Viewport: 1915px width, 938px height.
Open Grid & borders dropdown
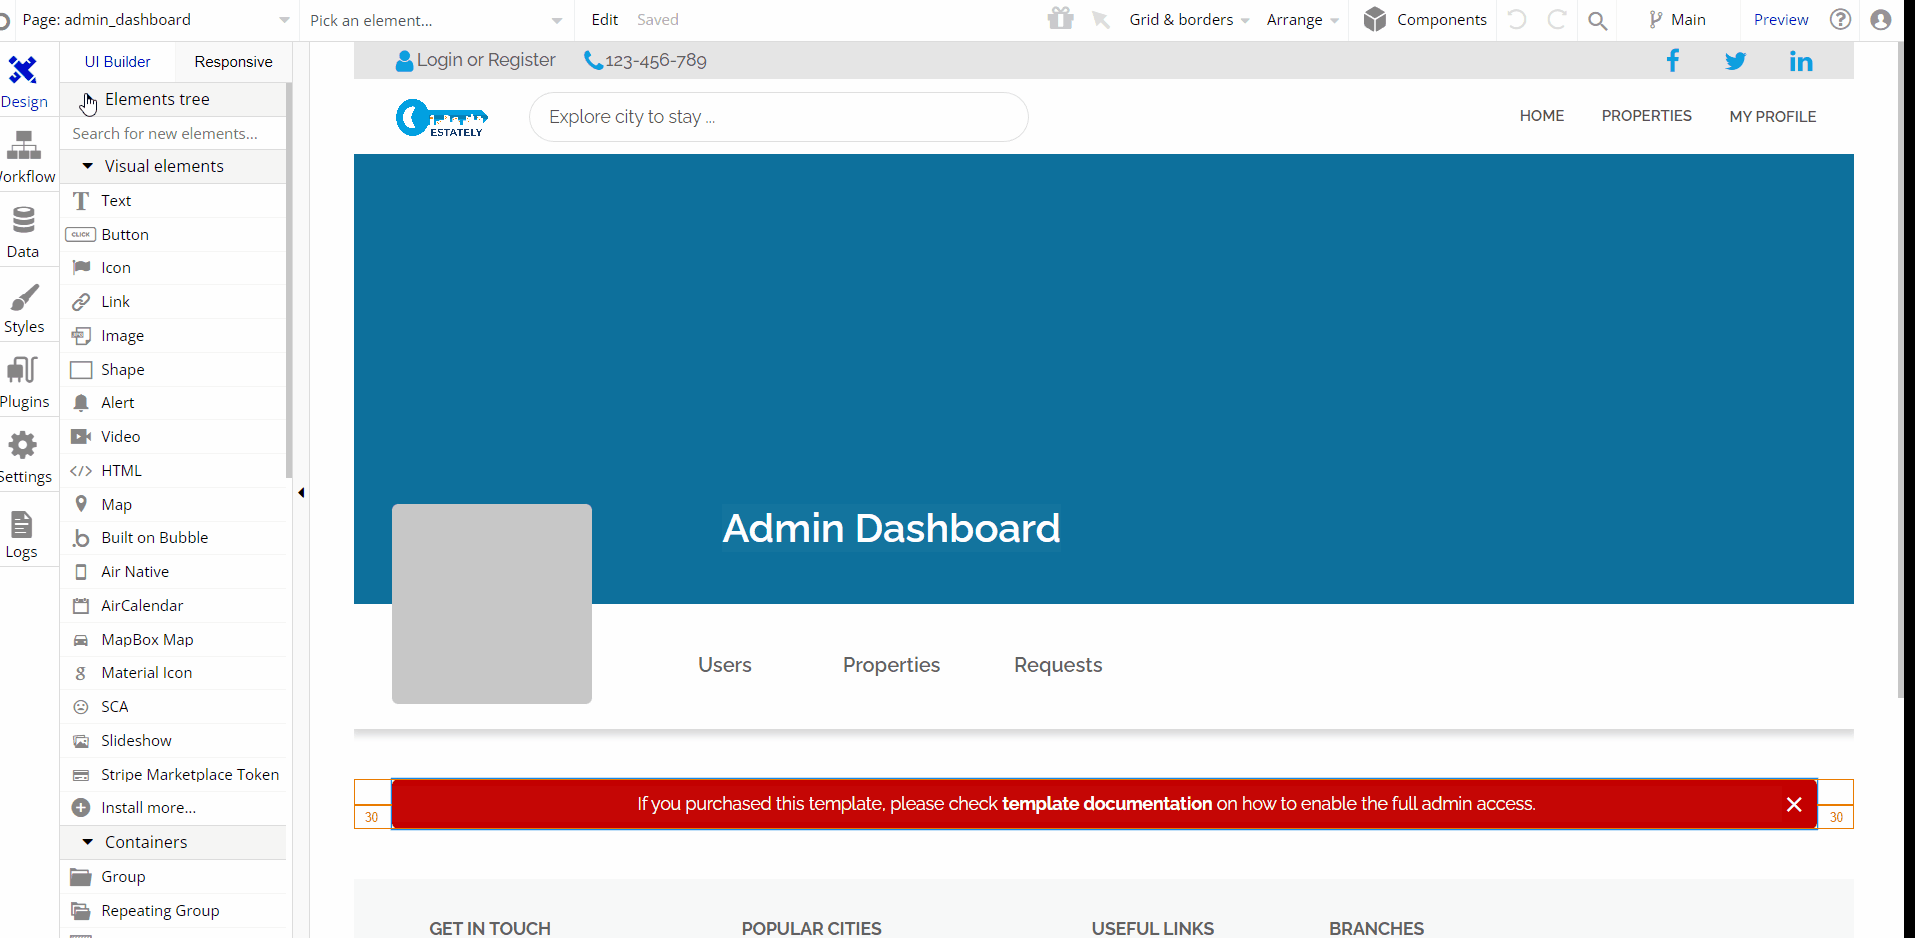pos(1189,20)
